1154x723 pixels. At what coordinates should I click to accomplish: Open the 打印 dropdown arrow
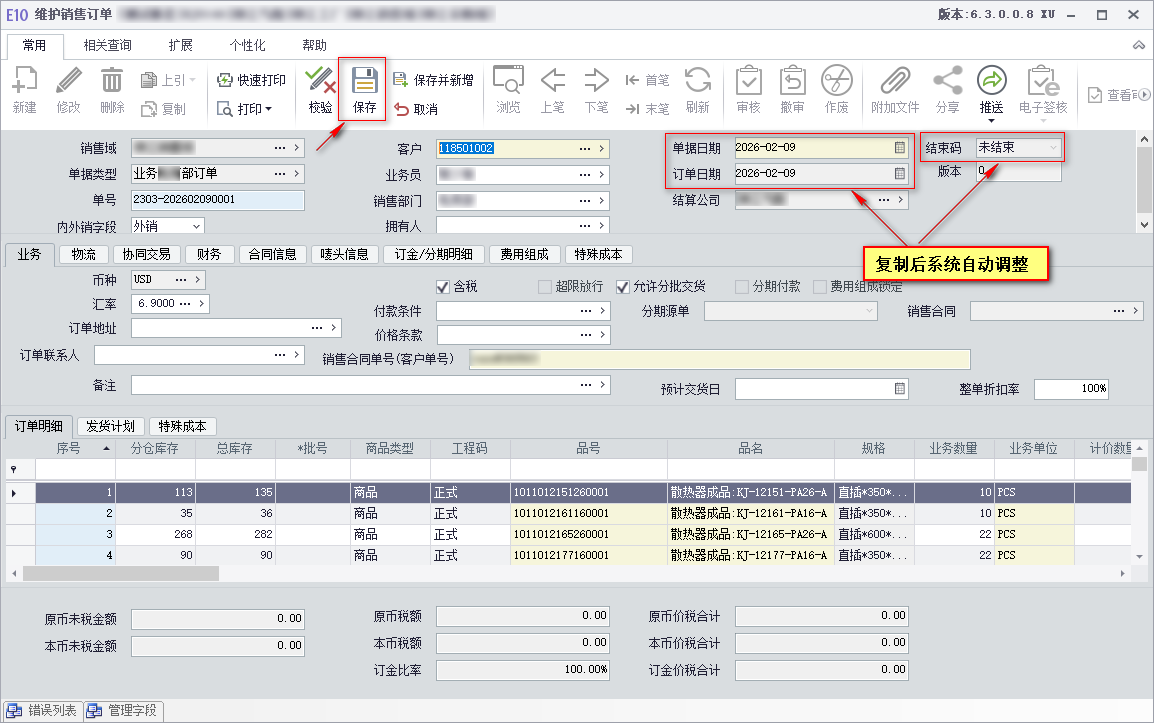[x=268, y=109]
